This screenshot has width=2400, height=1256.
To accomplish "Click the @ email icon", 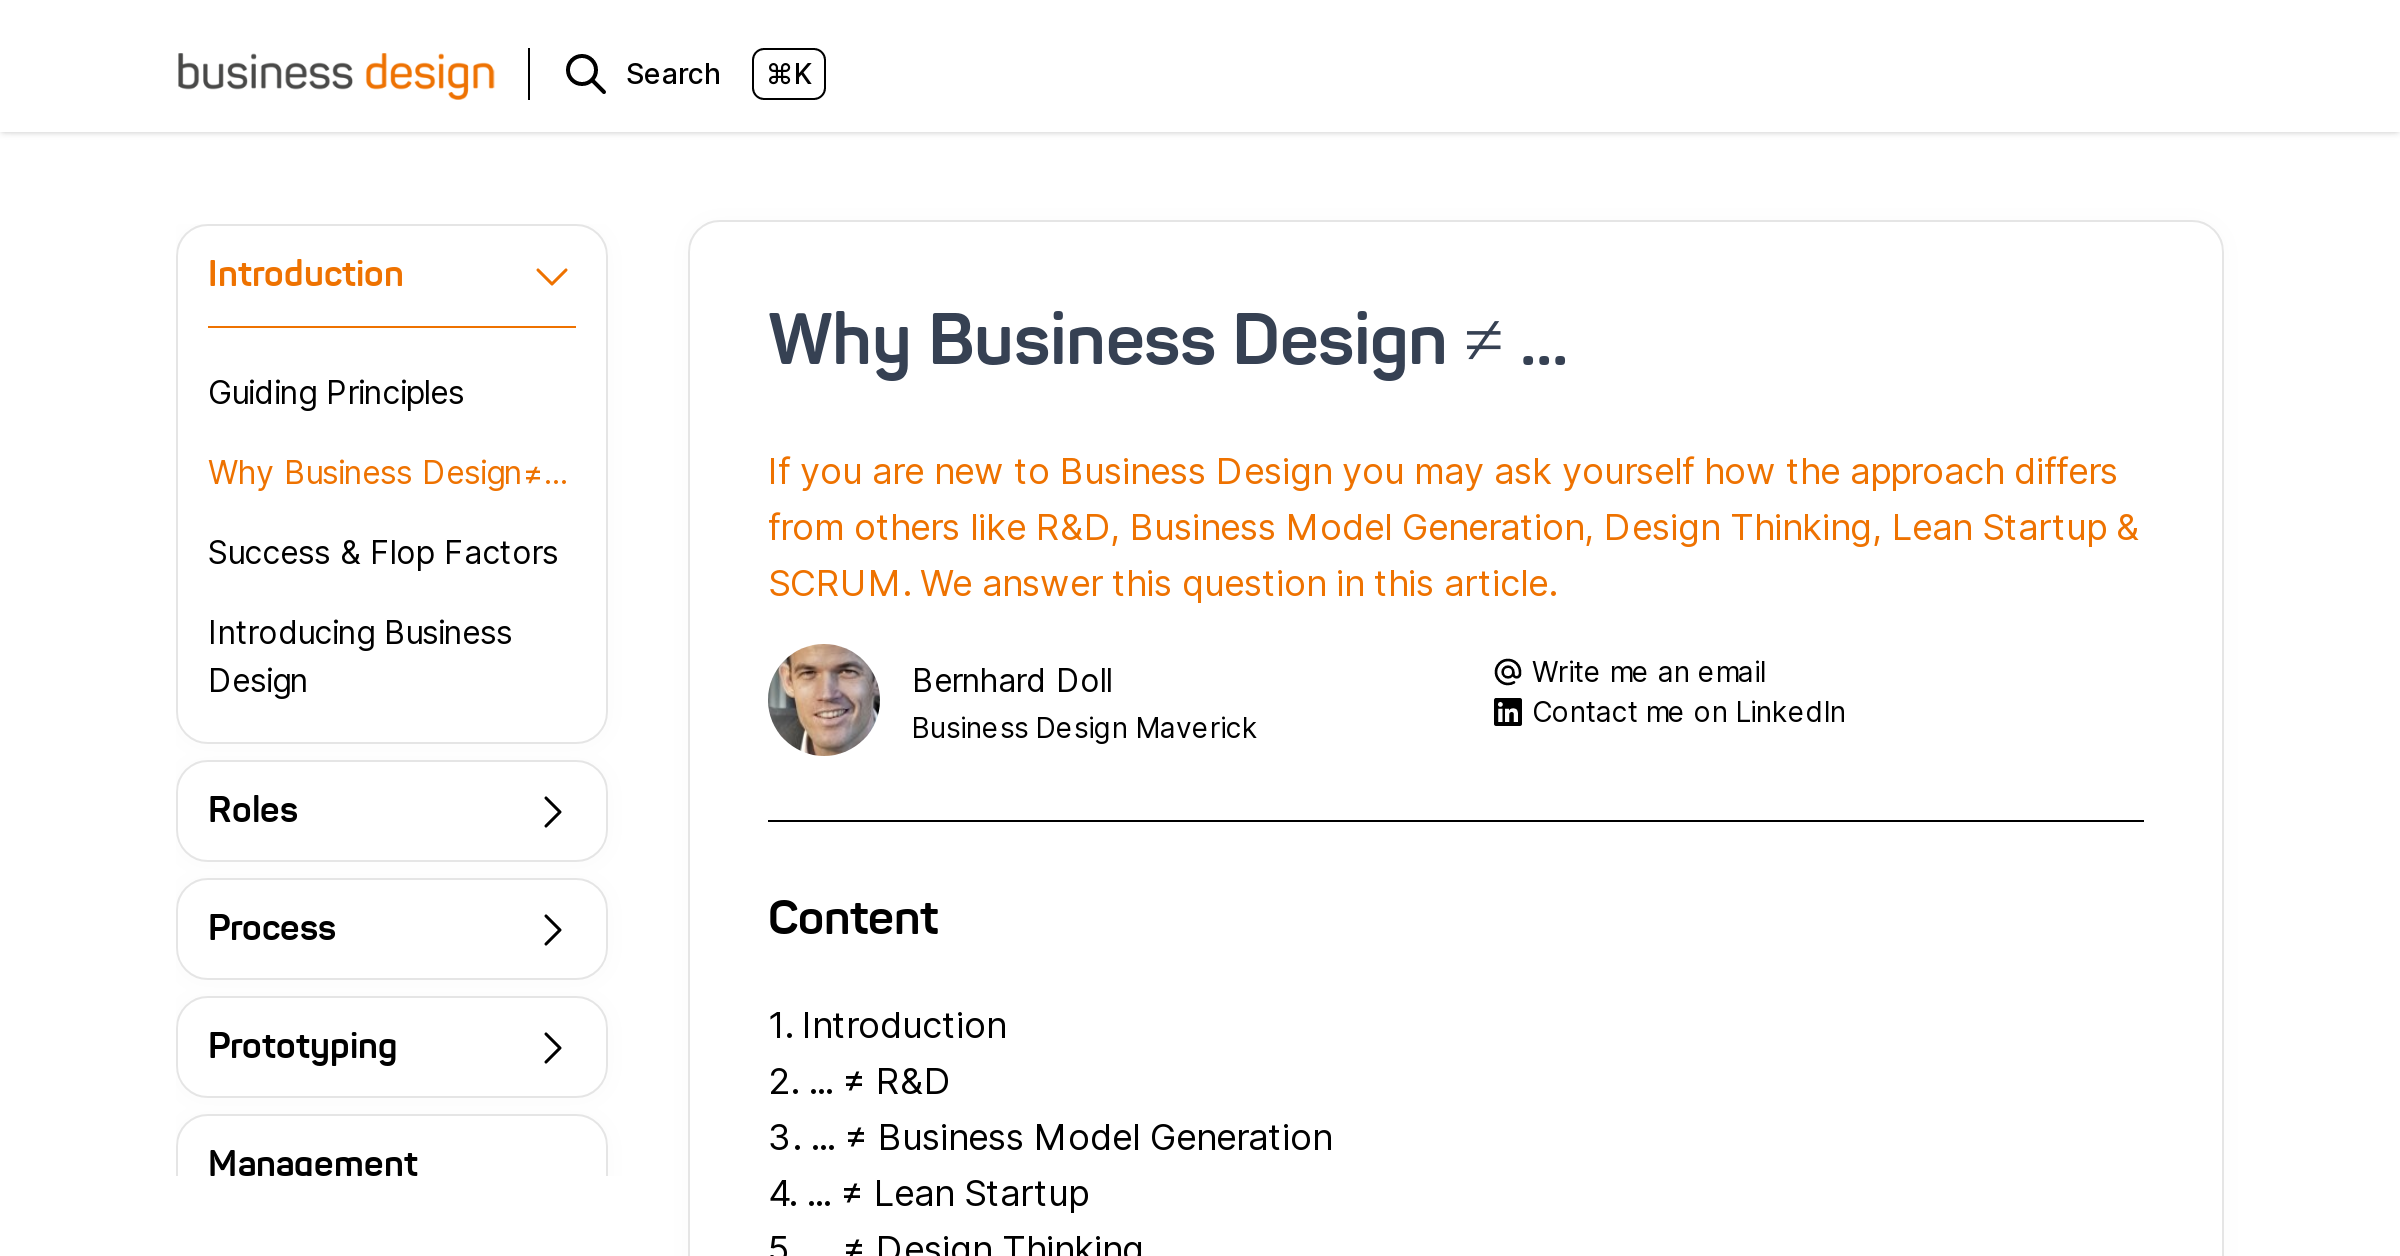I will click(x=1507, y=671).
